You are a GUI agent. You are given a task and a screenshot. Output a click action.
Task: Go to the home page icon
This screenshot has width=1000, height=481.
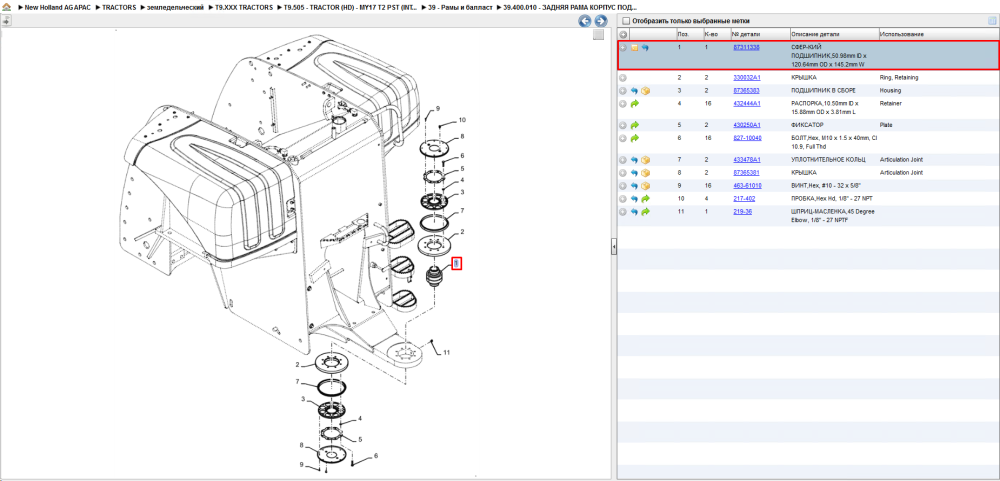click(6, 7)
